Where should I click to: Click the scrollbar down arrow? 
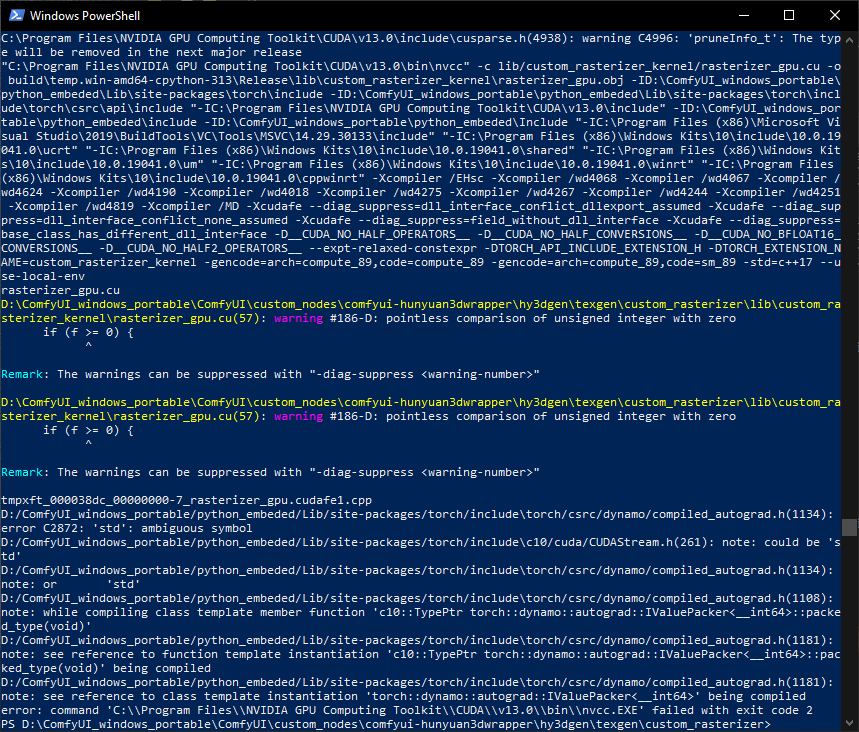click(850, 723)
